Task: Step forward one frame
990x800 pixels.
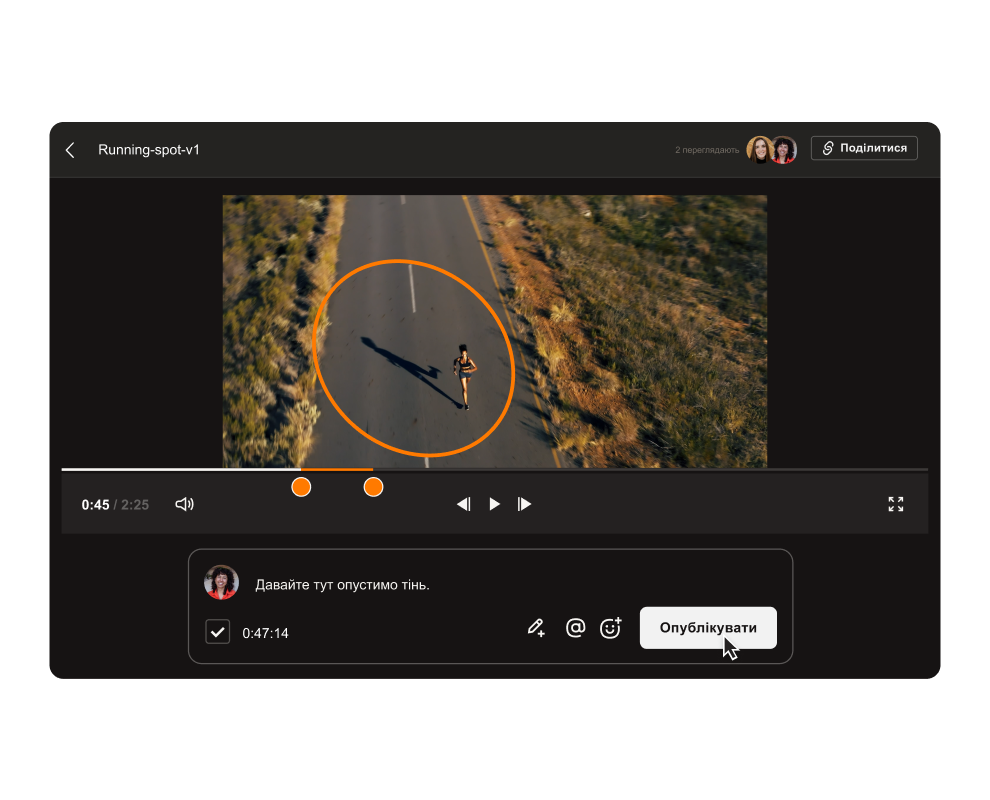Action: tap(525, 504)
